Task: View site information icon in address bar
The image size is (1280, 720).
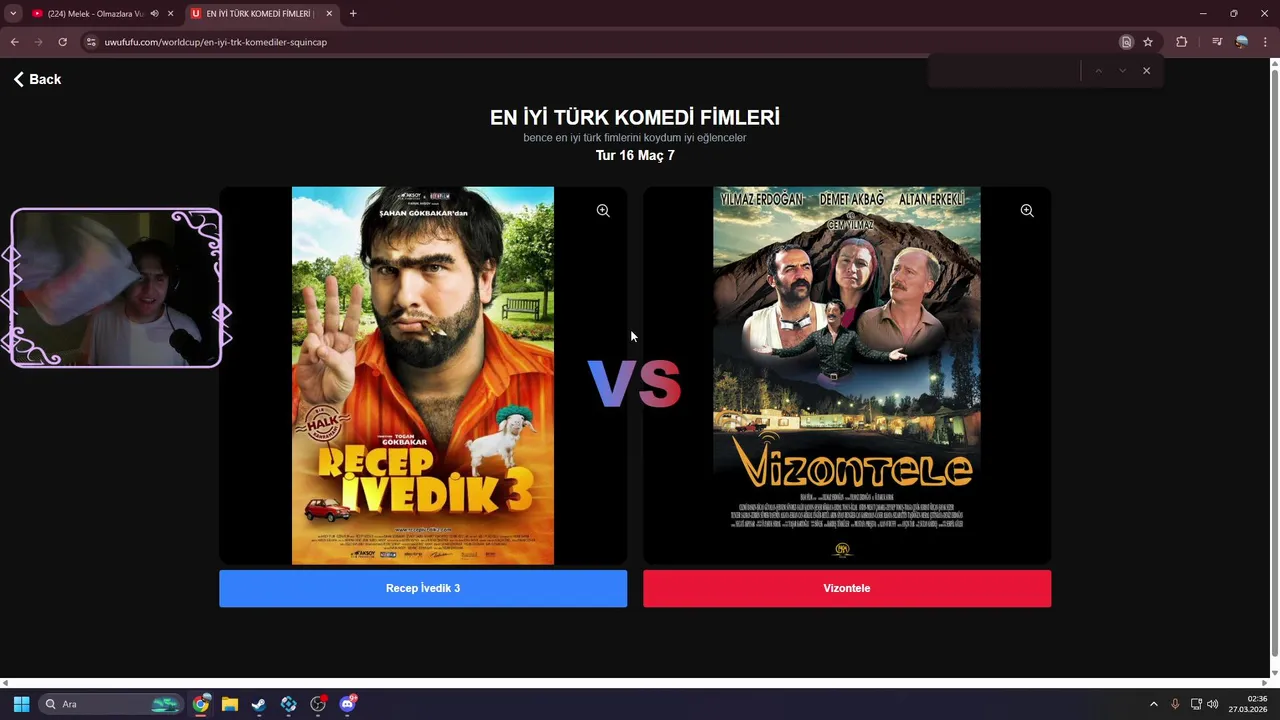Action: click(91, 42)
